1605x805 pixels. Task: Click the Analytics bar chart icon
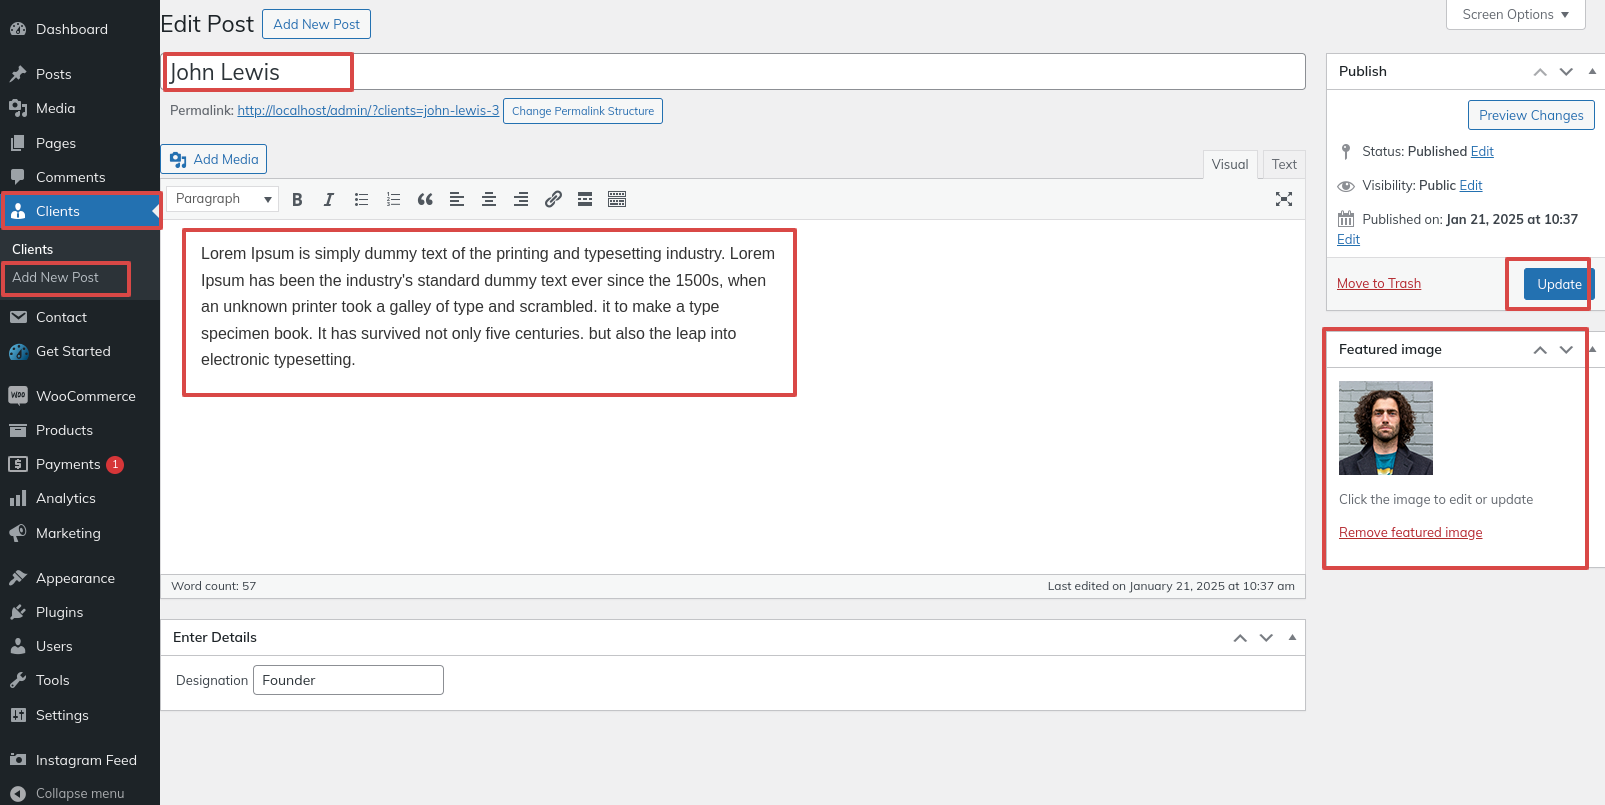point(18,498)
